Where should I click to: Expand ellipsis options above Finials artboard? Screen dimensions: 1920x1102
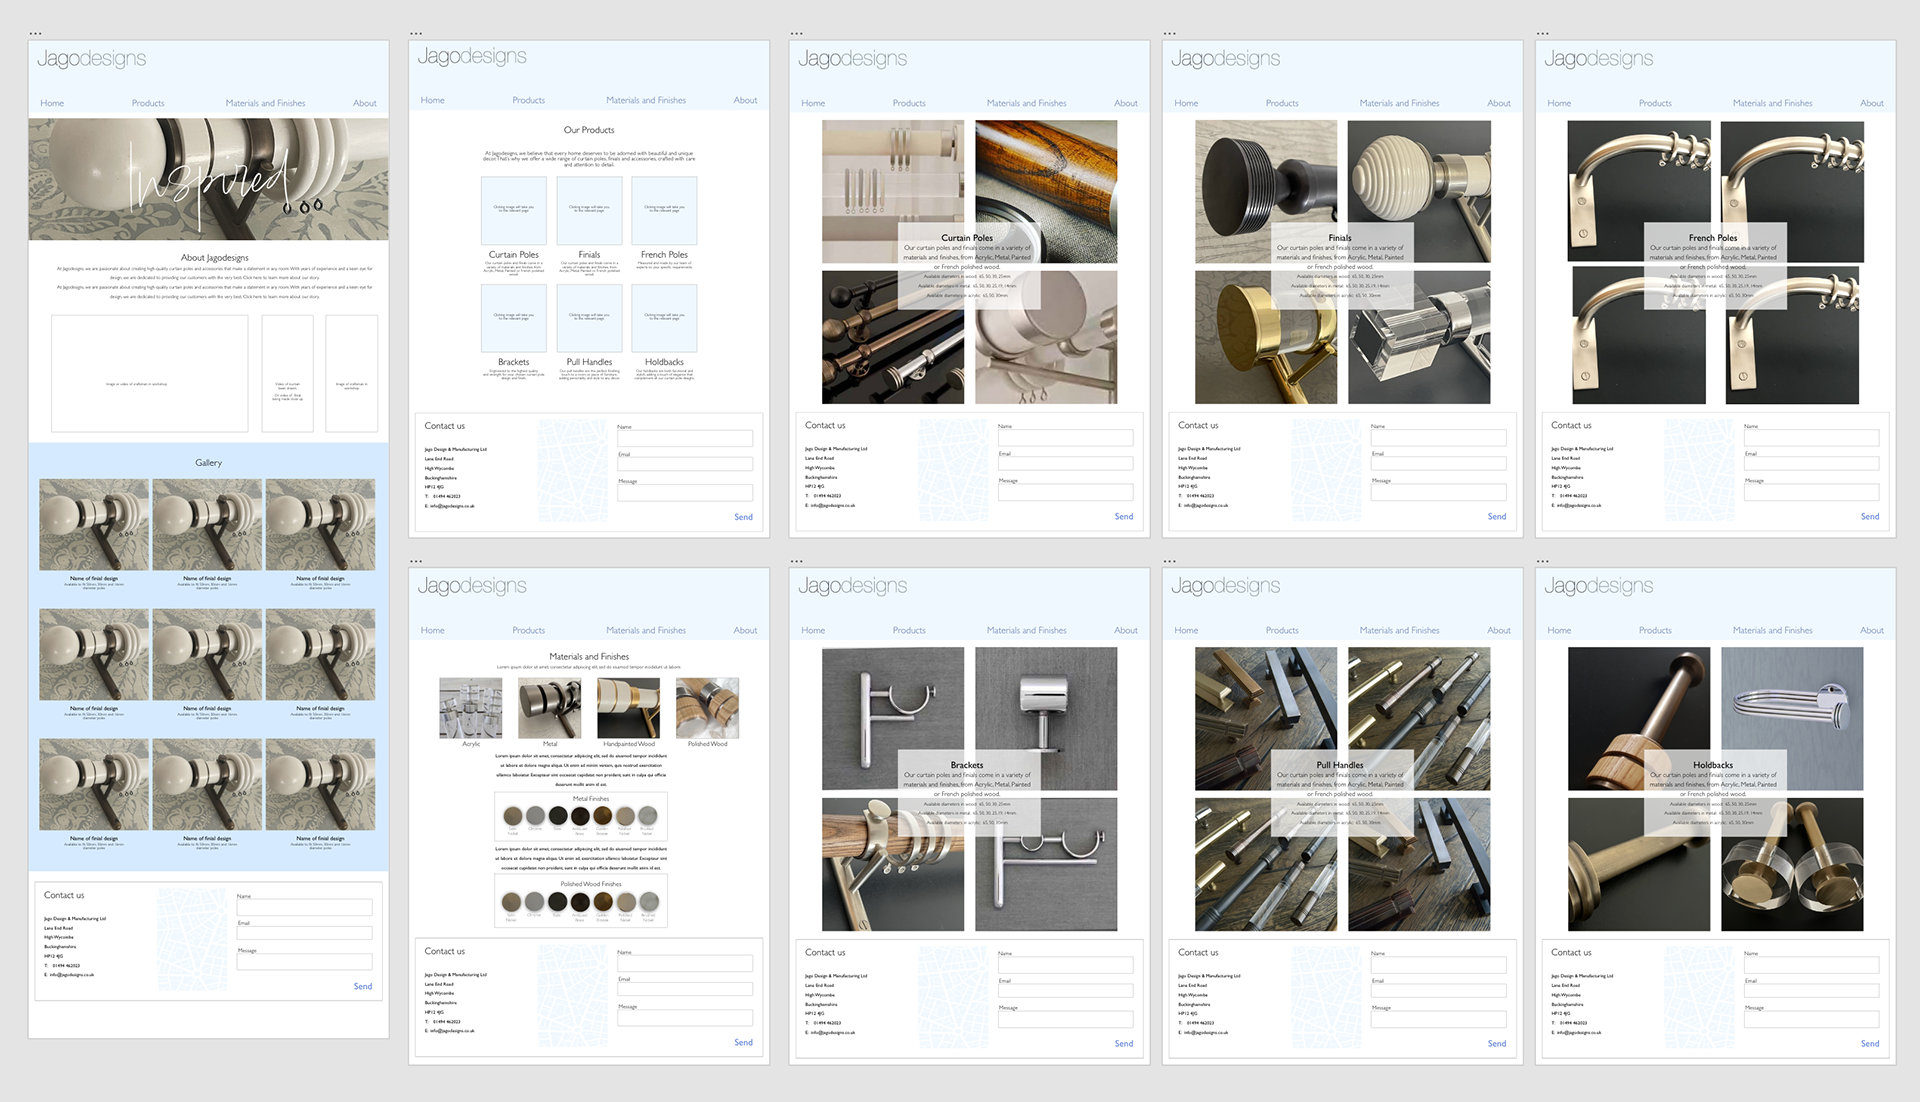[x=1170, y=34]
